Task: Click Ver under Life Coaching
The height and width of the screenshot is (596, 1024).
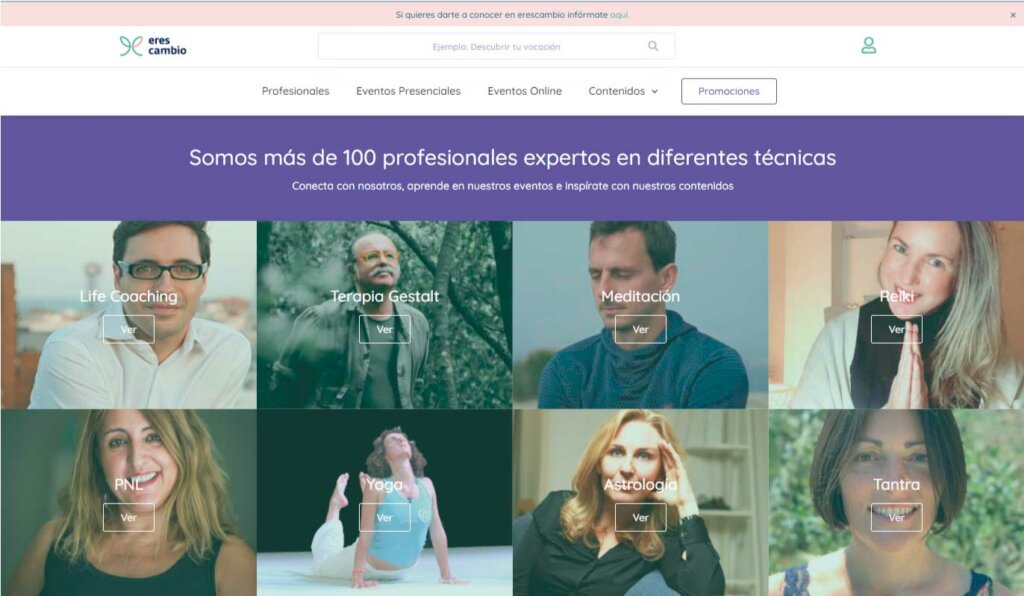Action: pyautogui.click(x=129, y=329)
